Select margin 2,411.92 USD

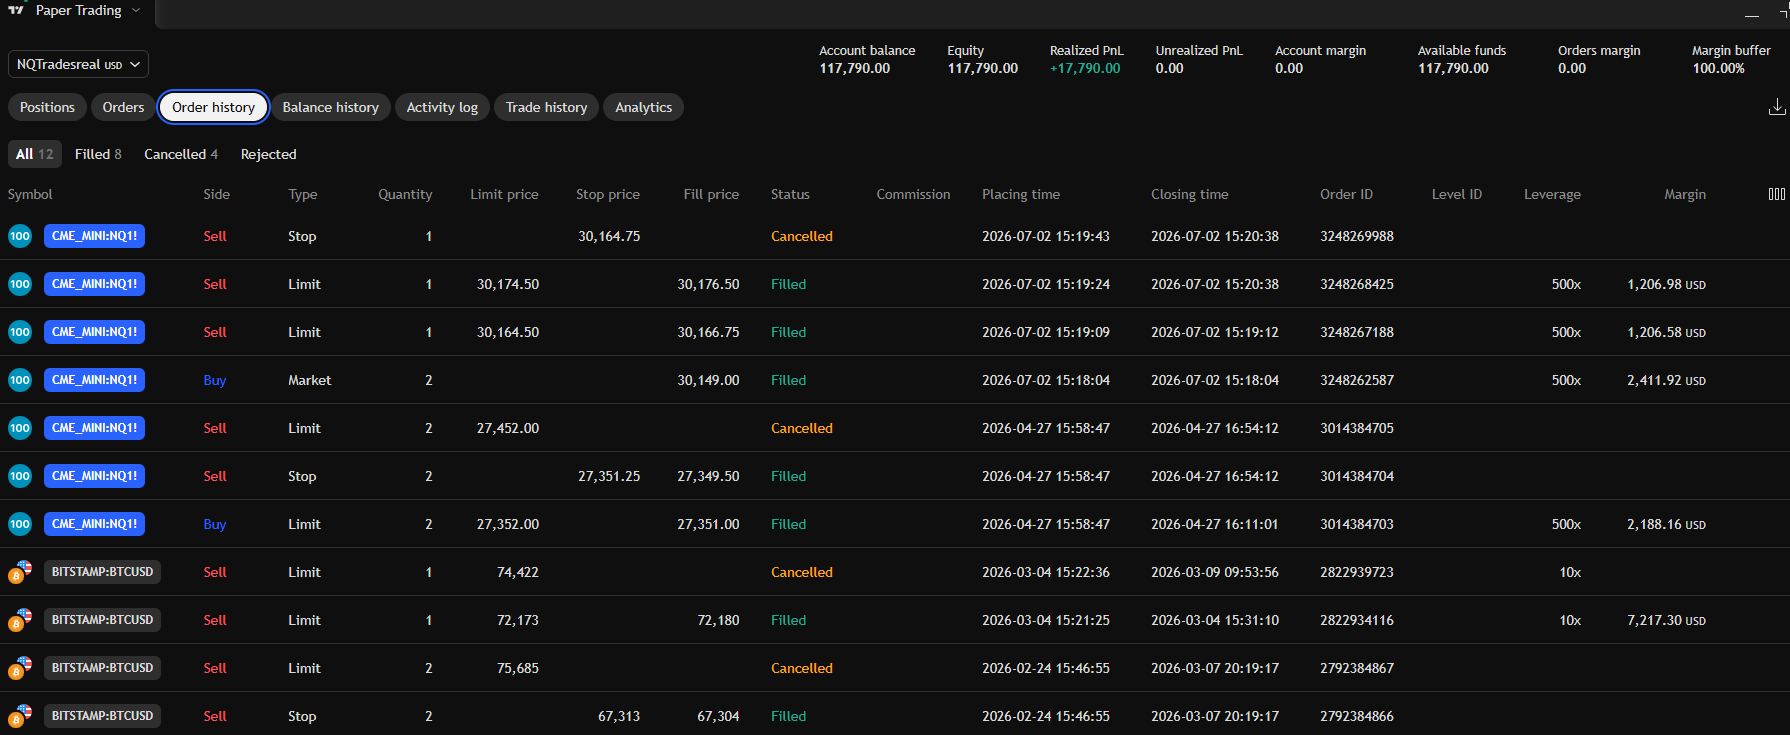click(x=1666, y=380)
